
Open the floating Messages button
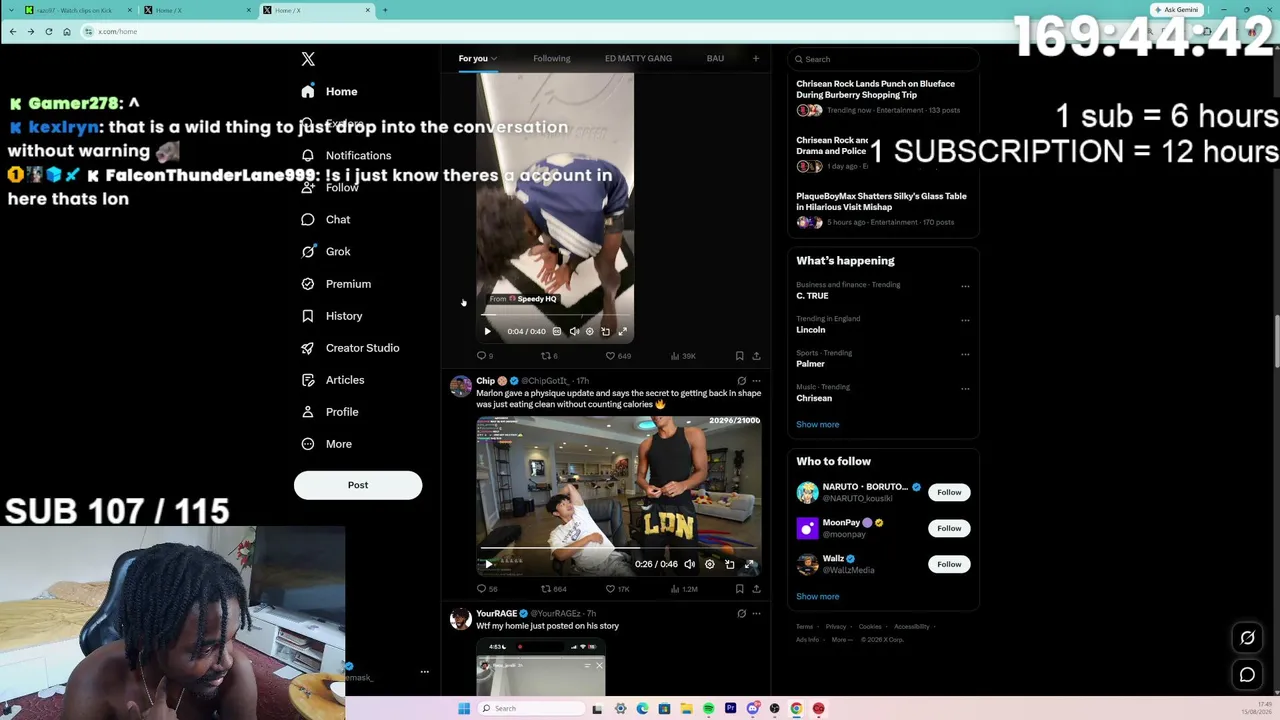coord(1247,675)
